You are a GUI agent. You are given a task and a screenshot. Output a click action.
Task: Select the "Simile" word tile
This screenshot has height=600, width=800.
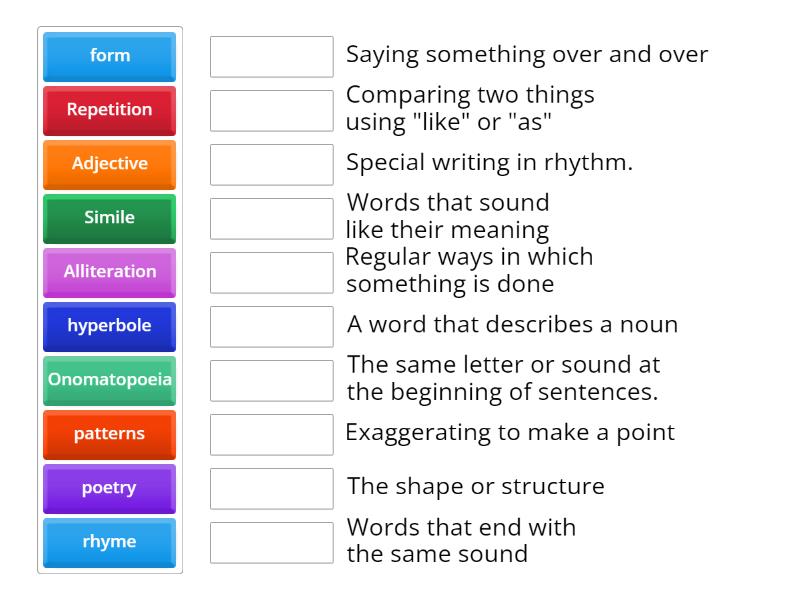click(109, 218)
